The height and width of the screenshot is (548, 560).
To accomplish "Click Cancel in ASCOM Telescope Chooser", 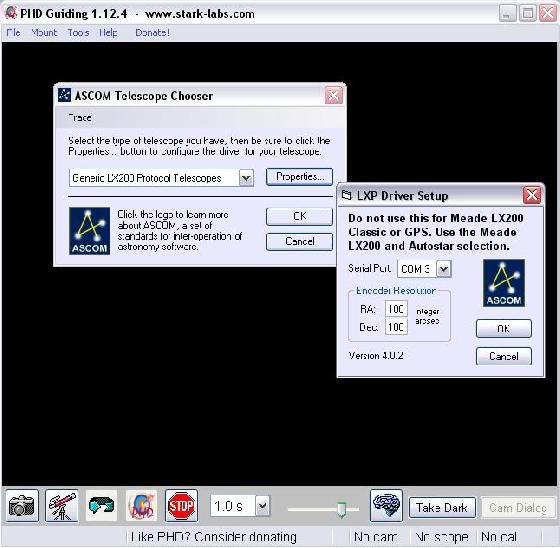I will tap(299, 241).
